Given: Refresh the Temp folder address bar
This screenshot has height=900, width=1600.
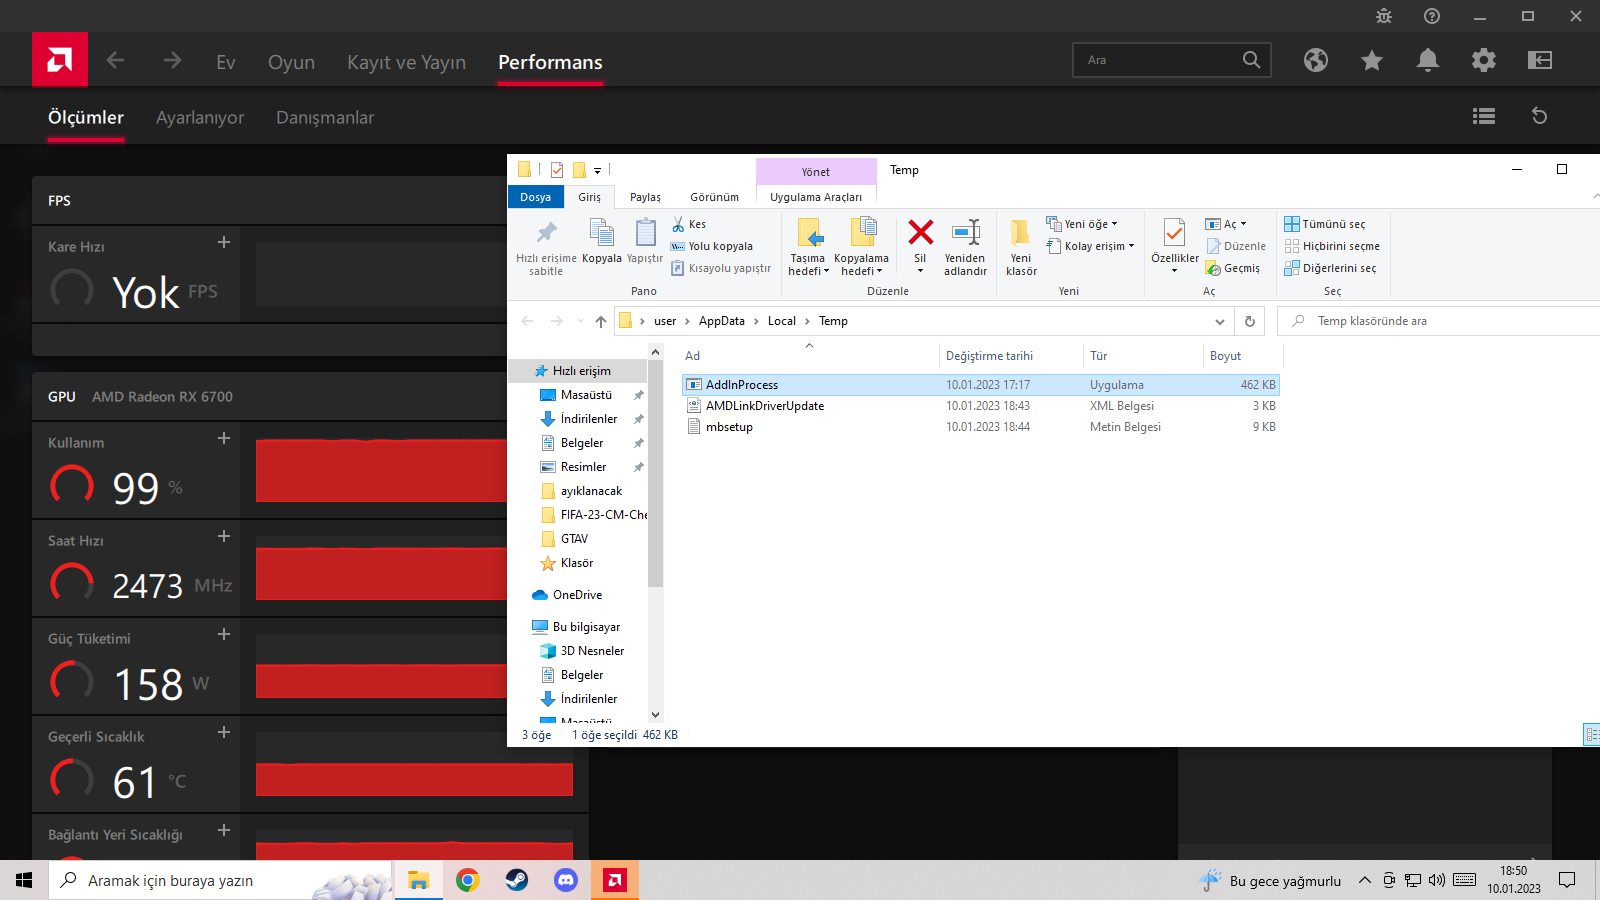Looking at the screenshot, I should [1250, 321].
